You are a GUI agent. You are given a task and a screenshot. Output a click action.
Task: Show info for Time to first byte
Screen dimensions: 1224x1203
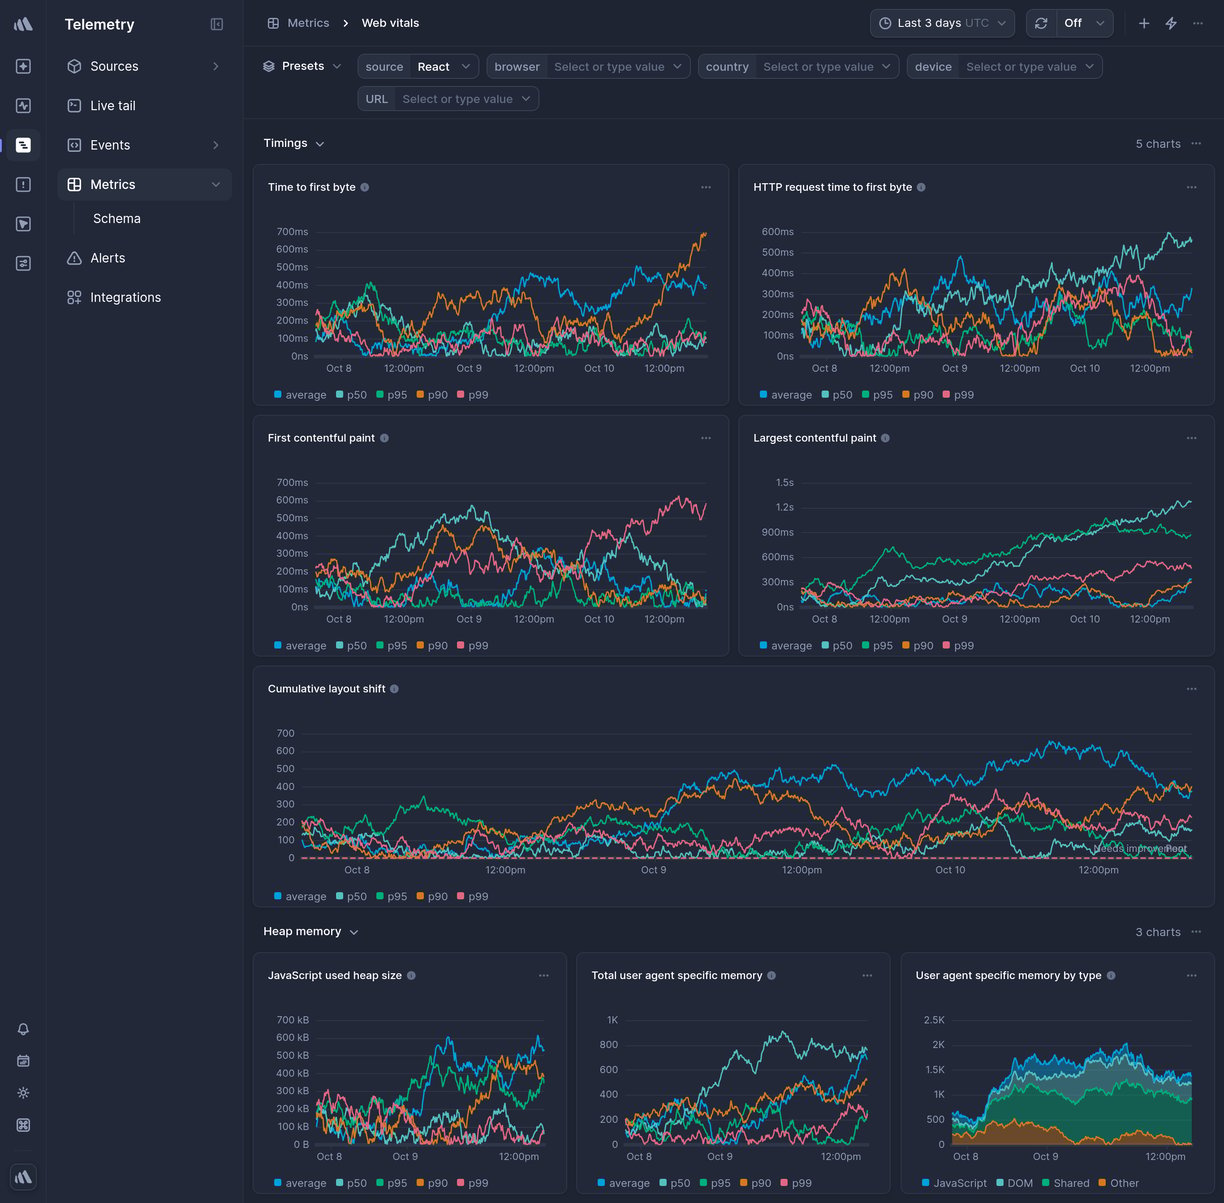click(x=365, y=187)
